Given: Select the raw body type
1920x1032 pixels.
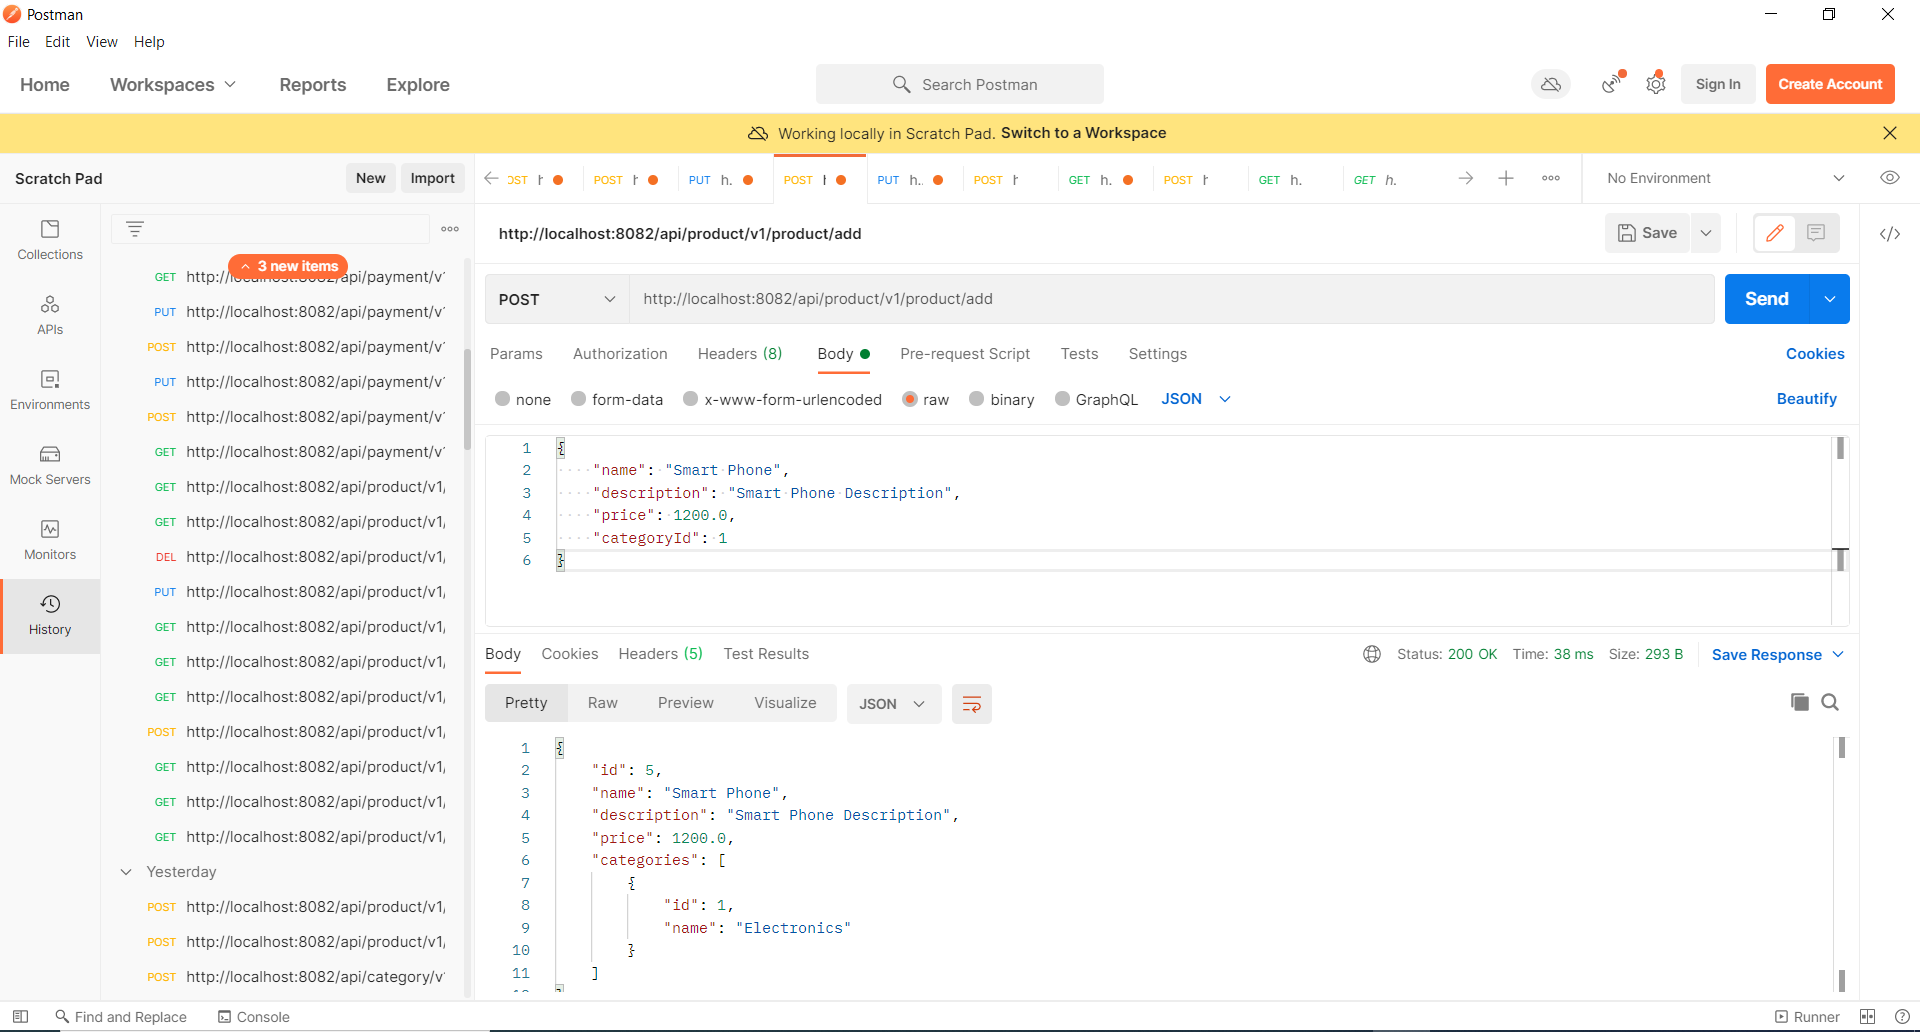Looking at the screenshot, I should pos(926,399).
